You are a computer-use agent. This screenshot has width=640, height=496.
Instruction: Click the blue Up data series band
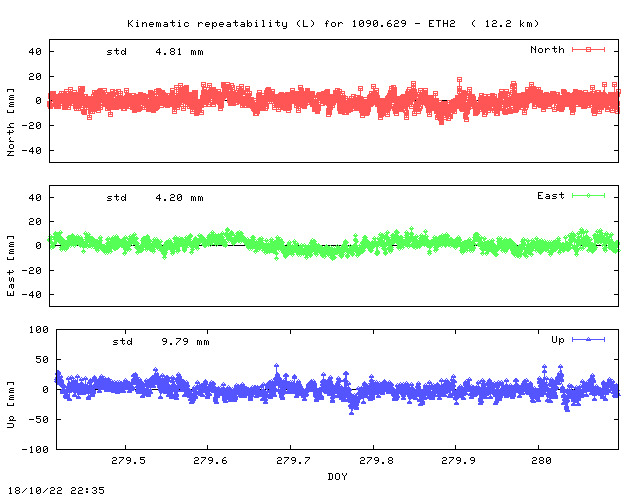[337, 388]
